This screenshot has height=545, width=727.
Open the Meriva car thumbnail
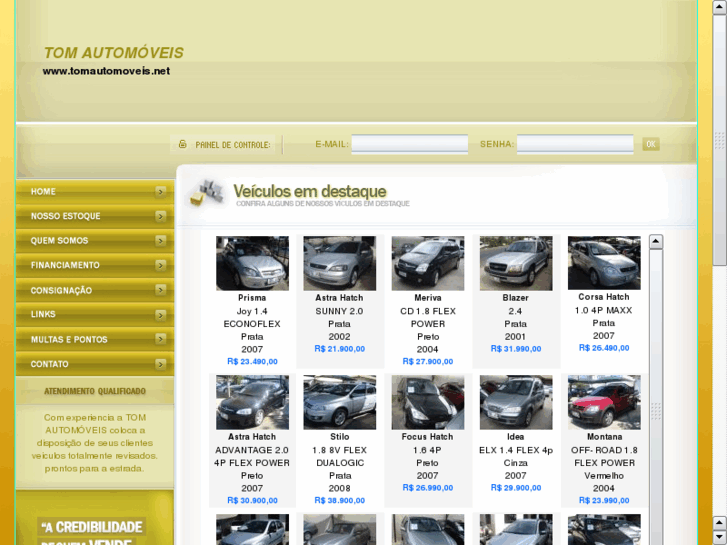coord(427,263)
